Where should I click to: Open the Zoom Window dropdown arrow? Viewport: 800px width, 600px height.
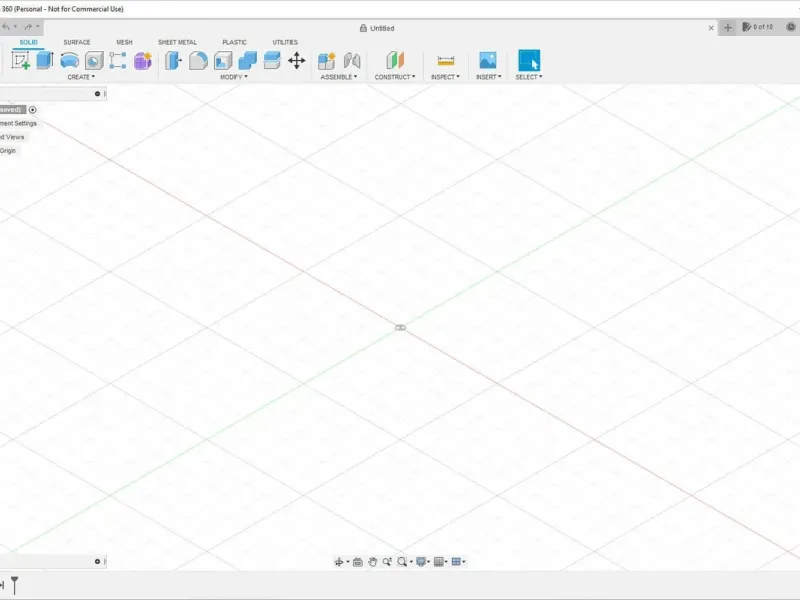[411, 562]
